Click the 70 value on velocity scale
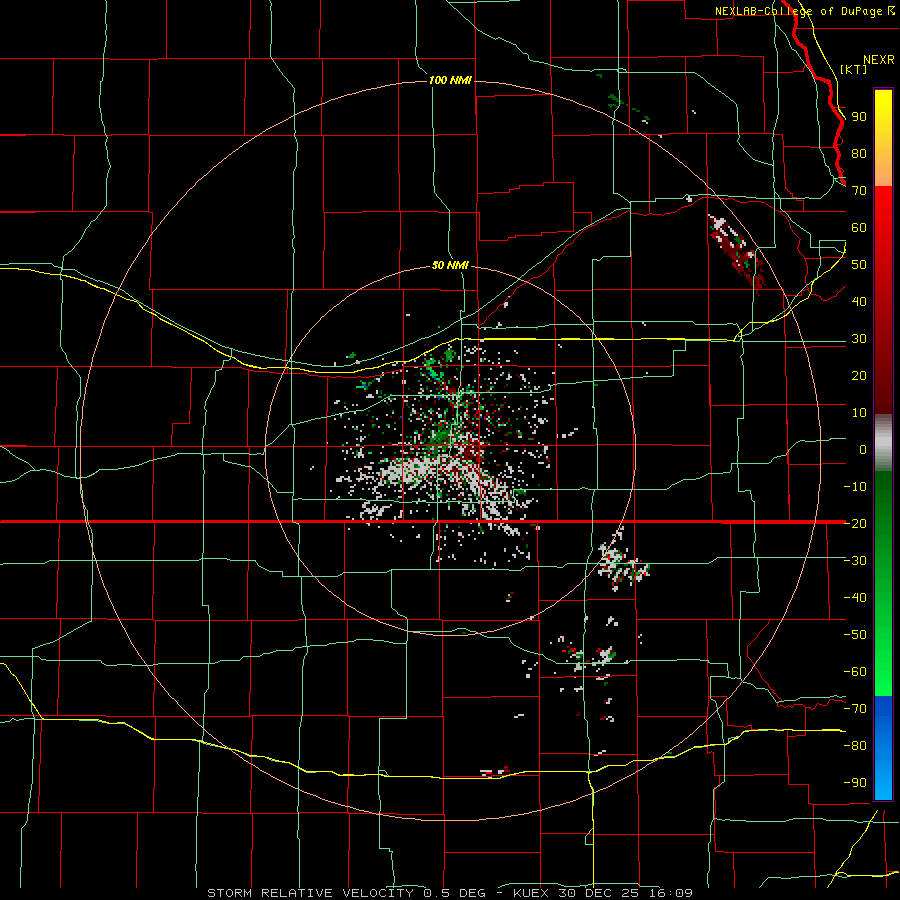The height and width of the screenshot is (900, 900). point(859,191)
